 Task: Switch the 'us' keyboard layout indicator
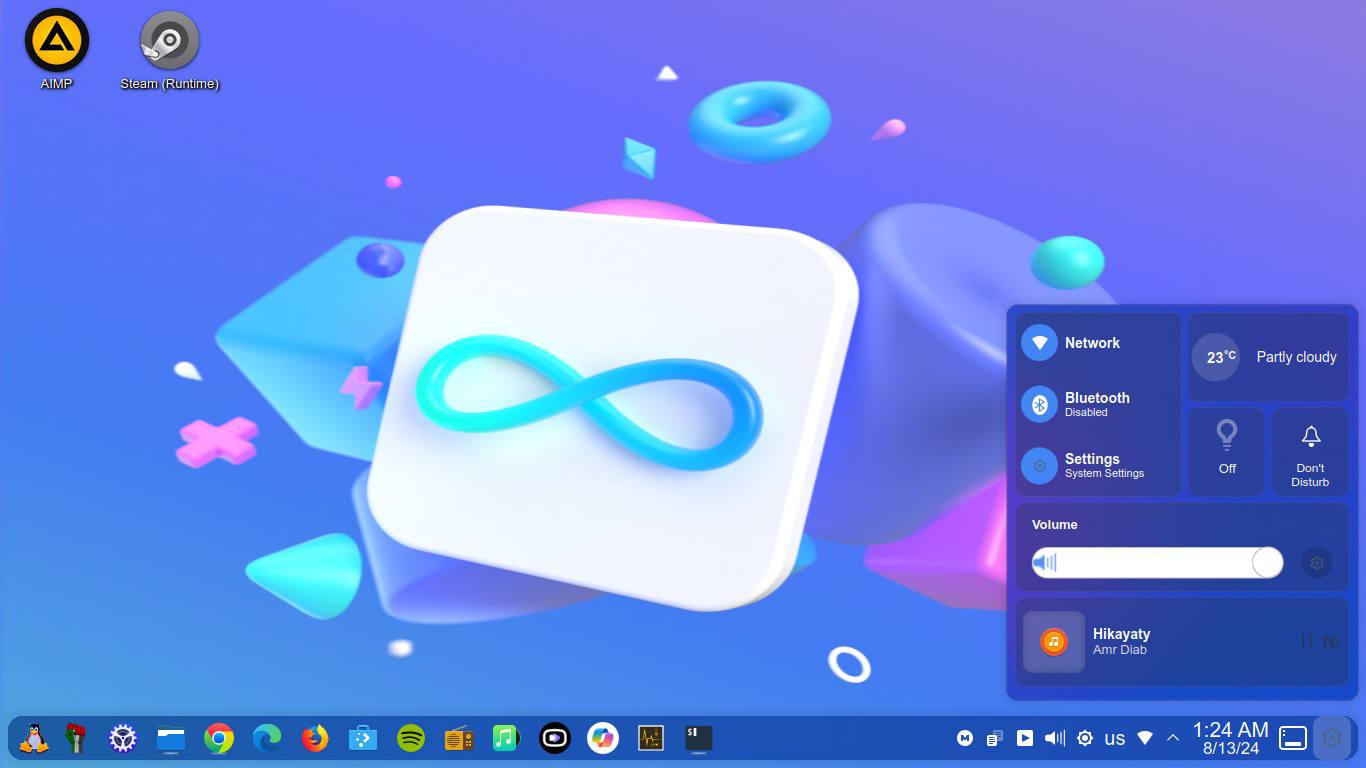[1115, 738]
